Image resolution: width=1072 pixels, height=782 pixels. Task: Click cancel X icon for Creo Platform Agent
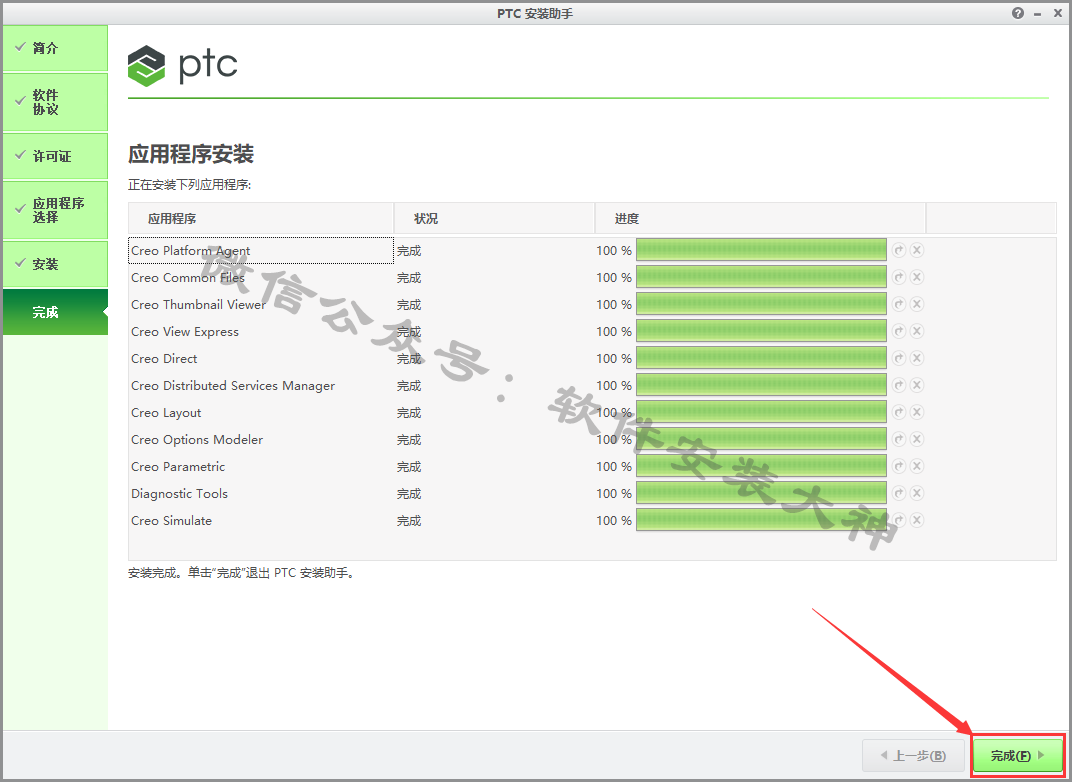[917, 250]
